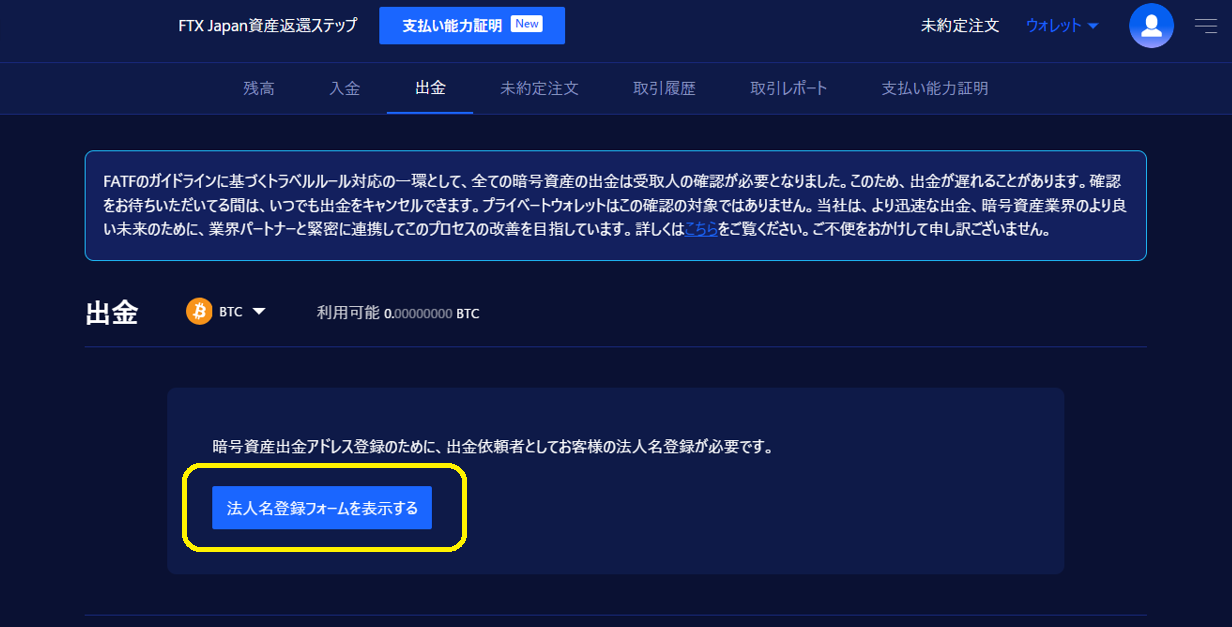This screenshot has height=627, width=1232.
Task: Open the 取引レポート tab
Action: [789, 88]
